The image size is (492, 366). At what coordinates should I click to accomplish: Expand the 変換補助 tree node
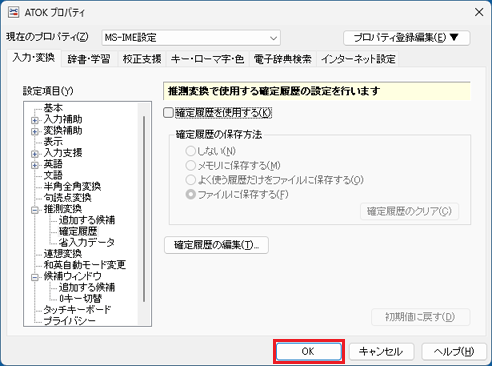(35, 131)
